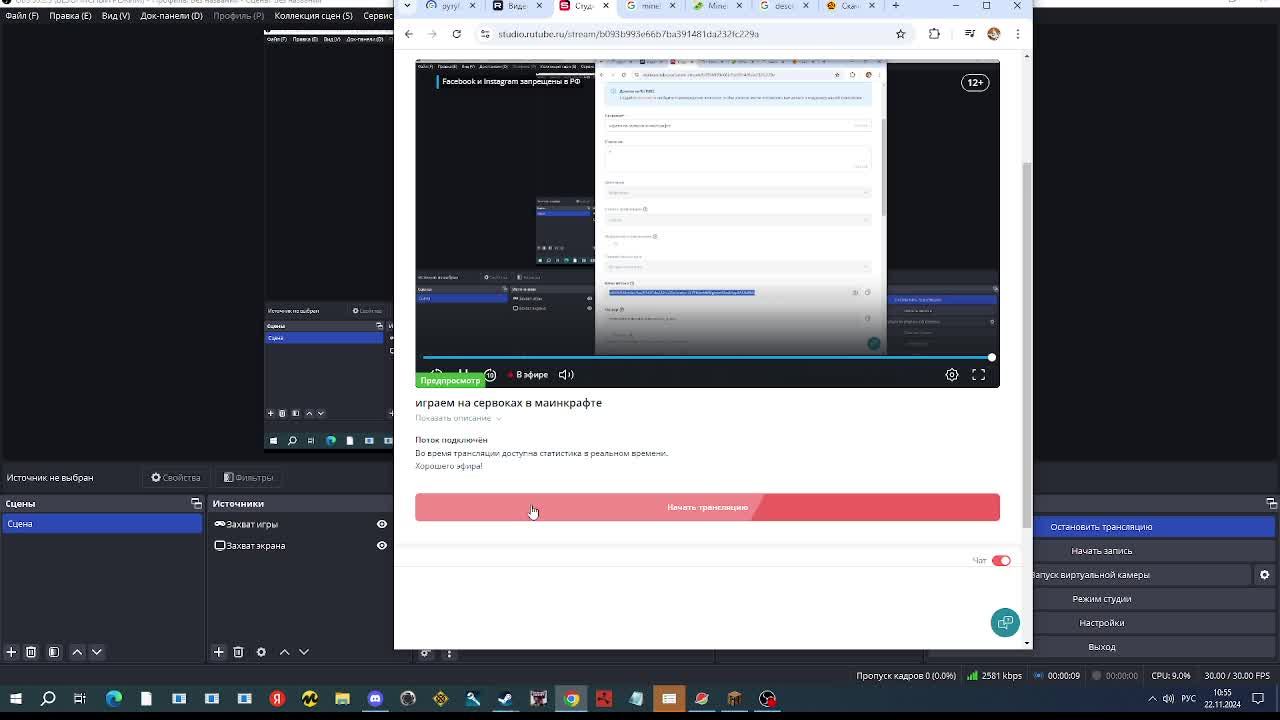The width and height of the screenshot is (1280, 720).
Task: Turn off the Чат toggle switch
Action: click(1001, 561)
